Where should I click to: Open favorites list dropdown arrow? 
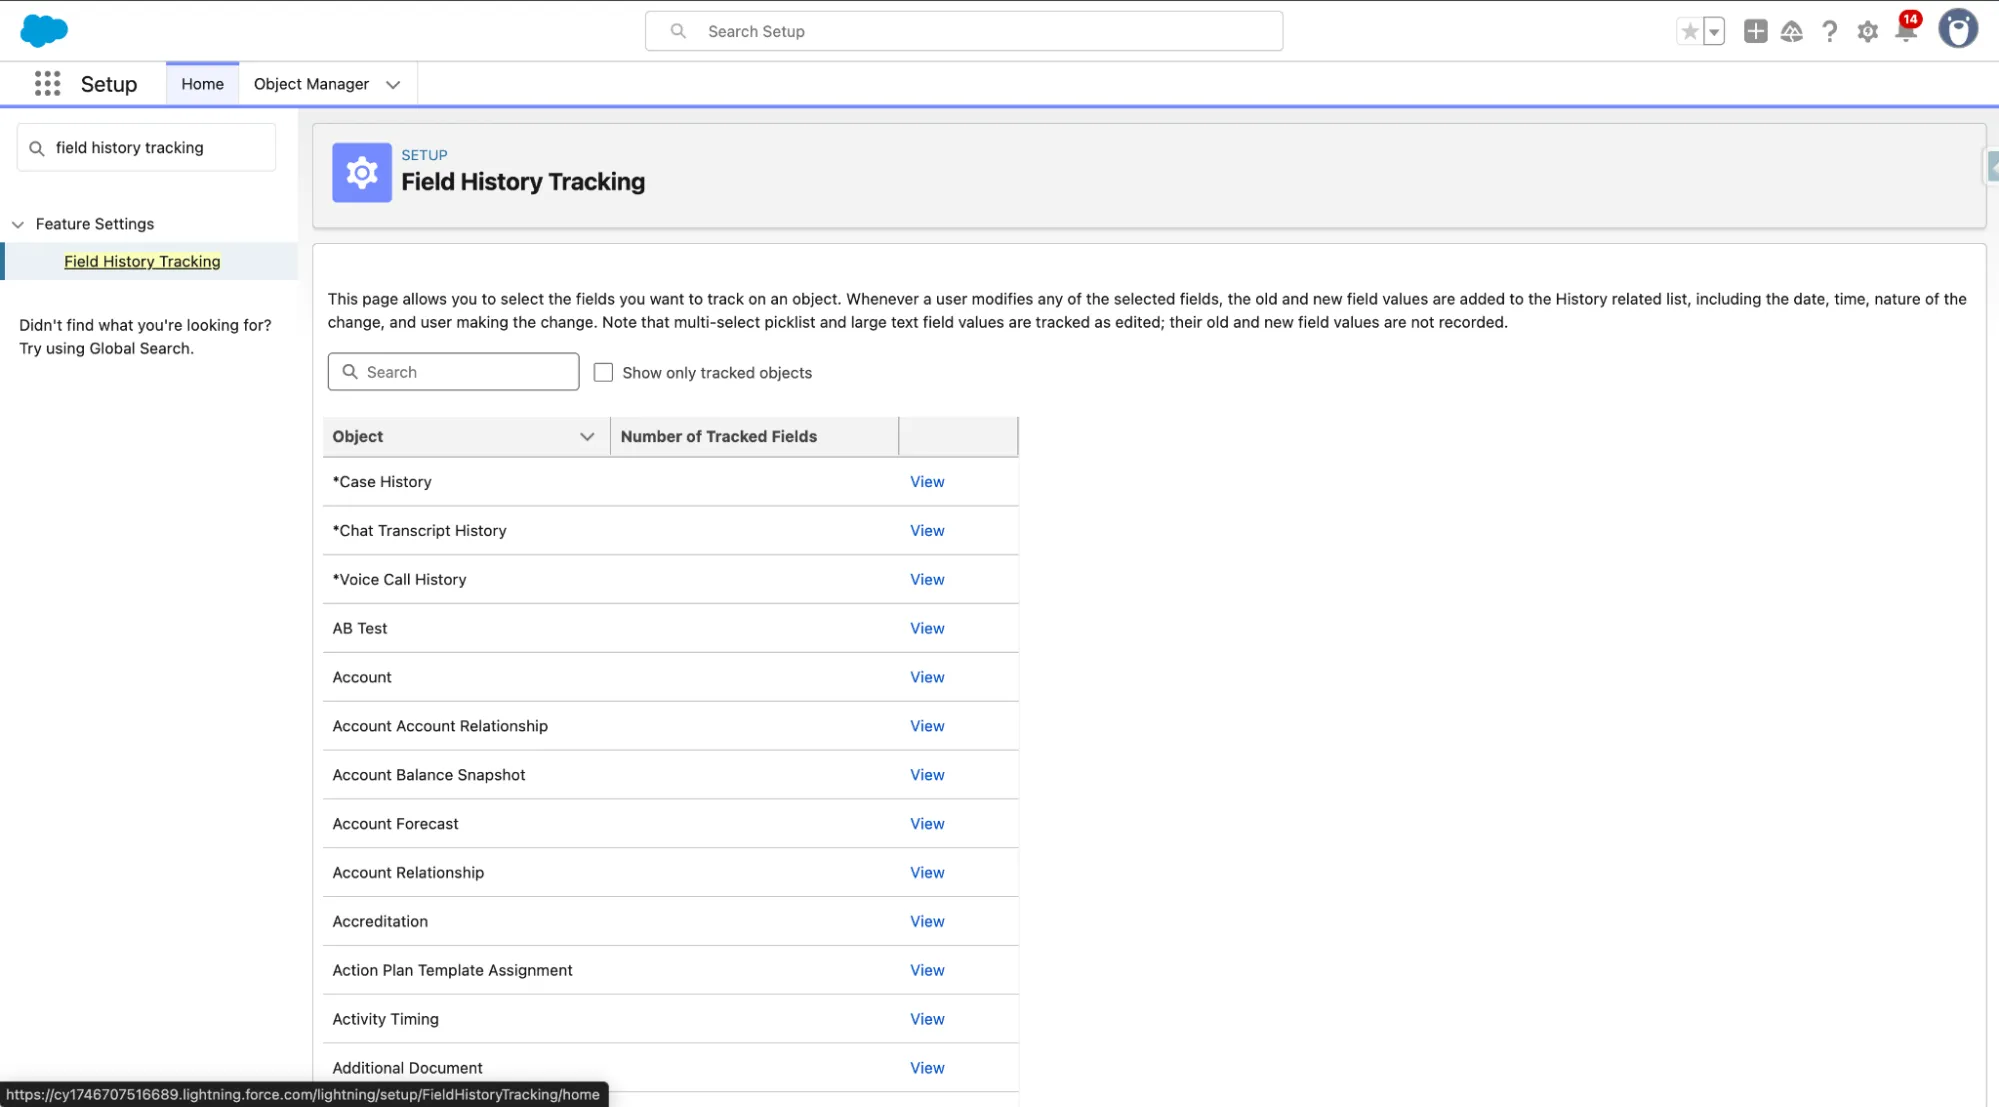click(x=1714, y=32)
